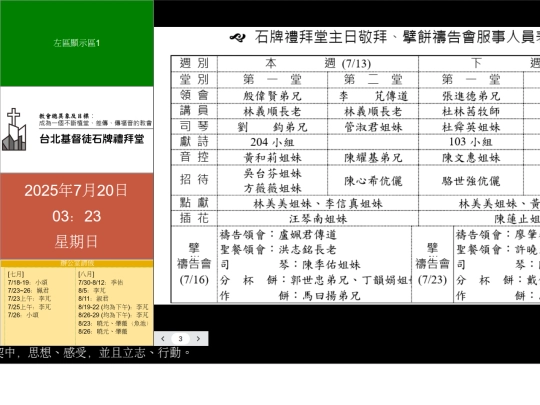The height and width of the screenshot is (405, 540).
Task: Click the cell 張進德弟兄
Action: pos(471,96)
